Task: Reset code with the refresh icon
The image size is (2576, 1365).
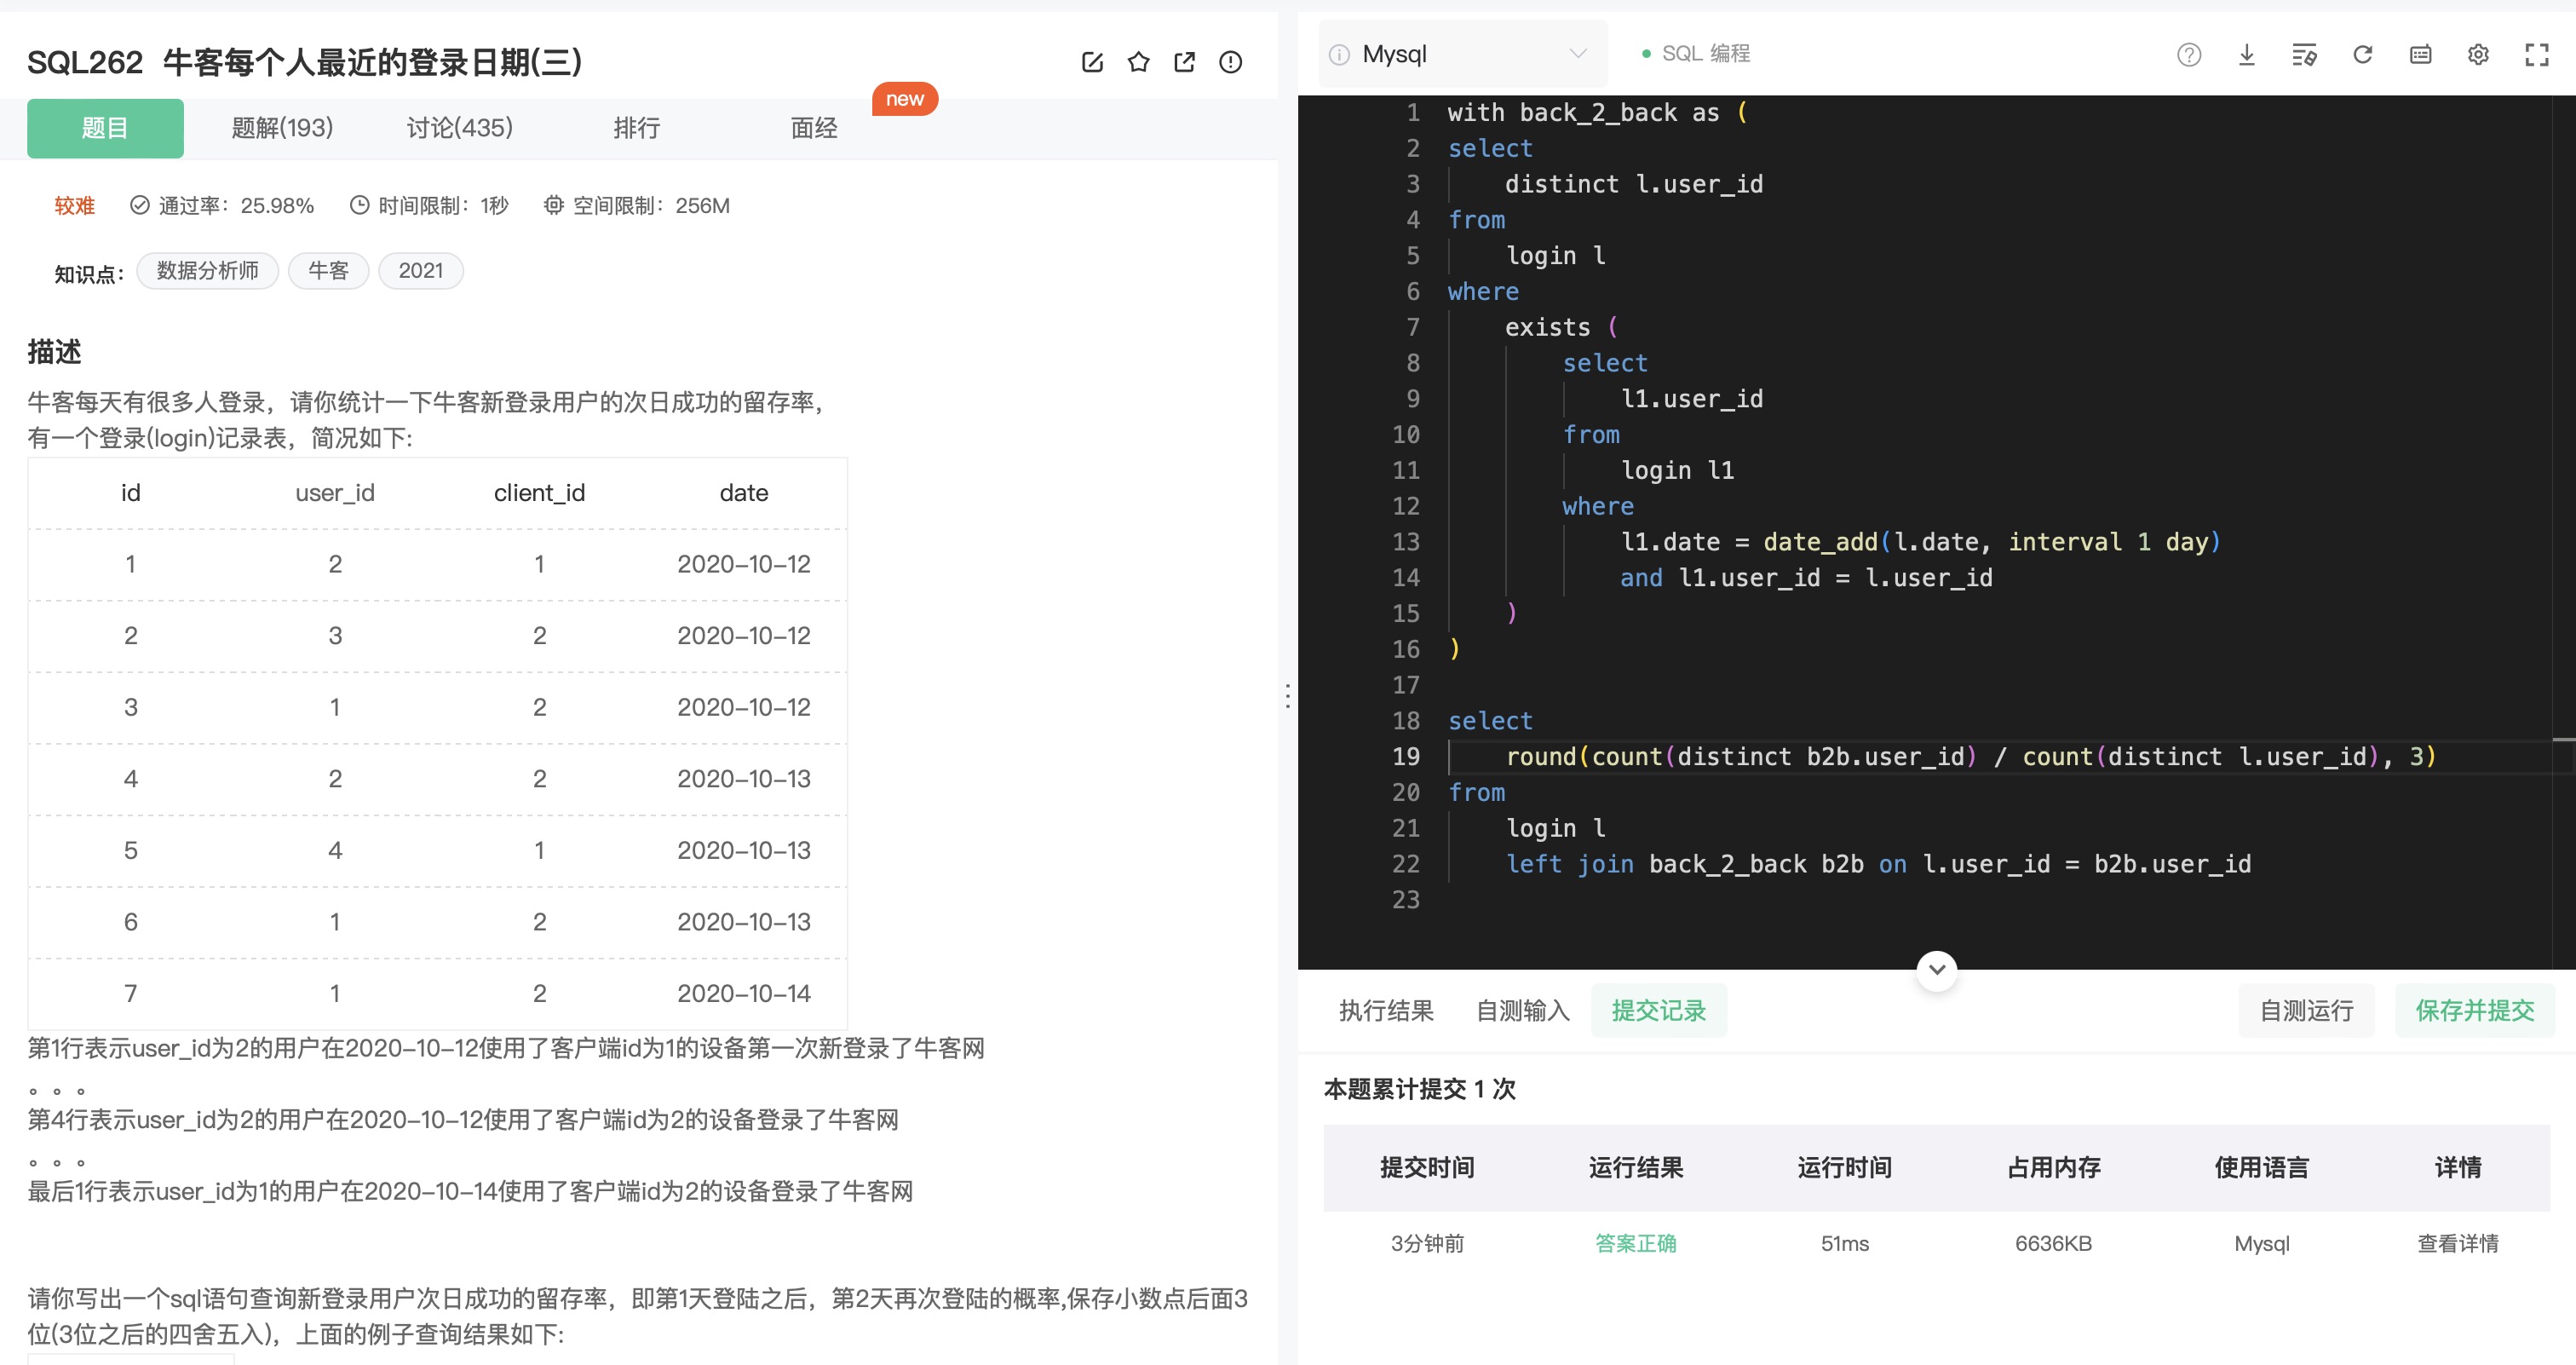Action: click(x=2362, y=55)
